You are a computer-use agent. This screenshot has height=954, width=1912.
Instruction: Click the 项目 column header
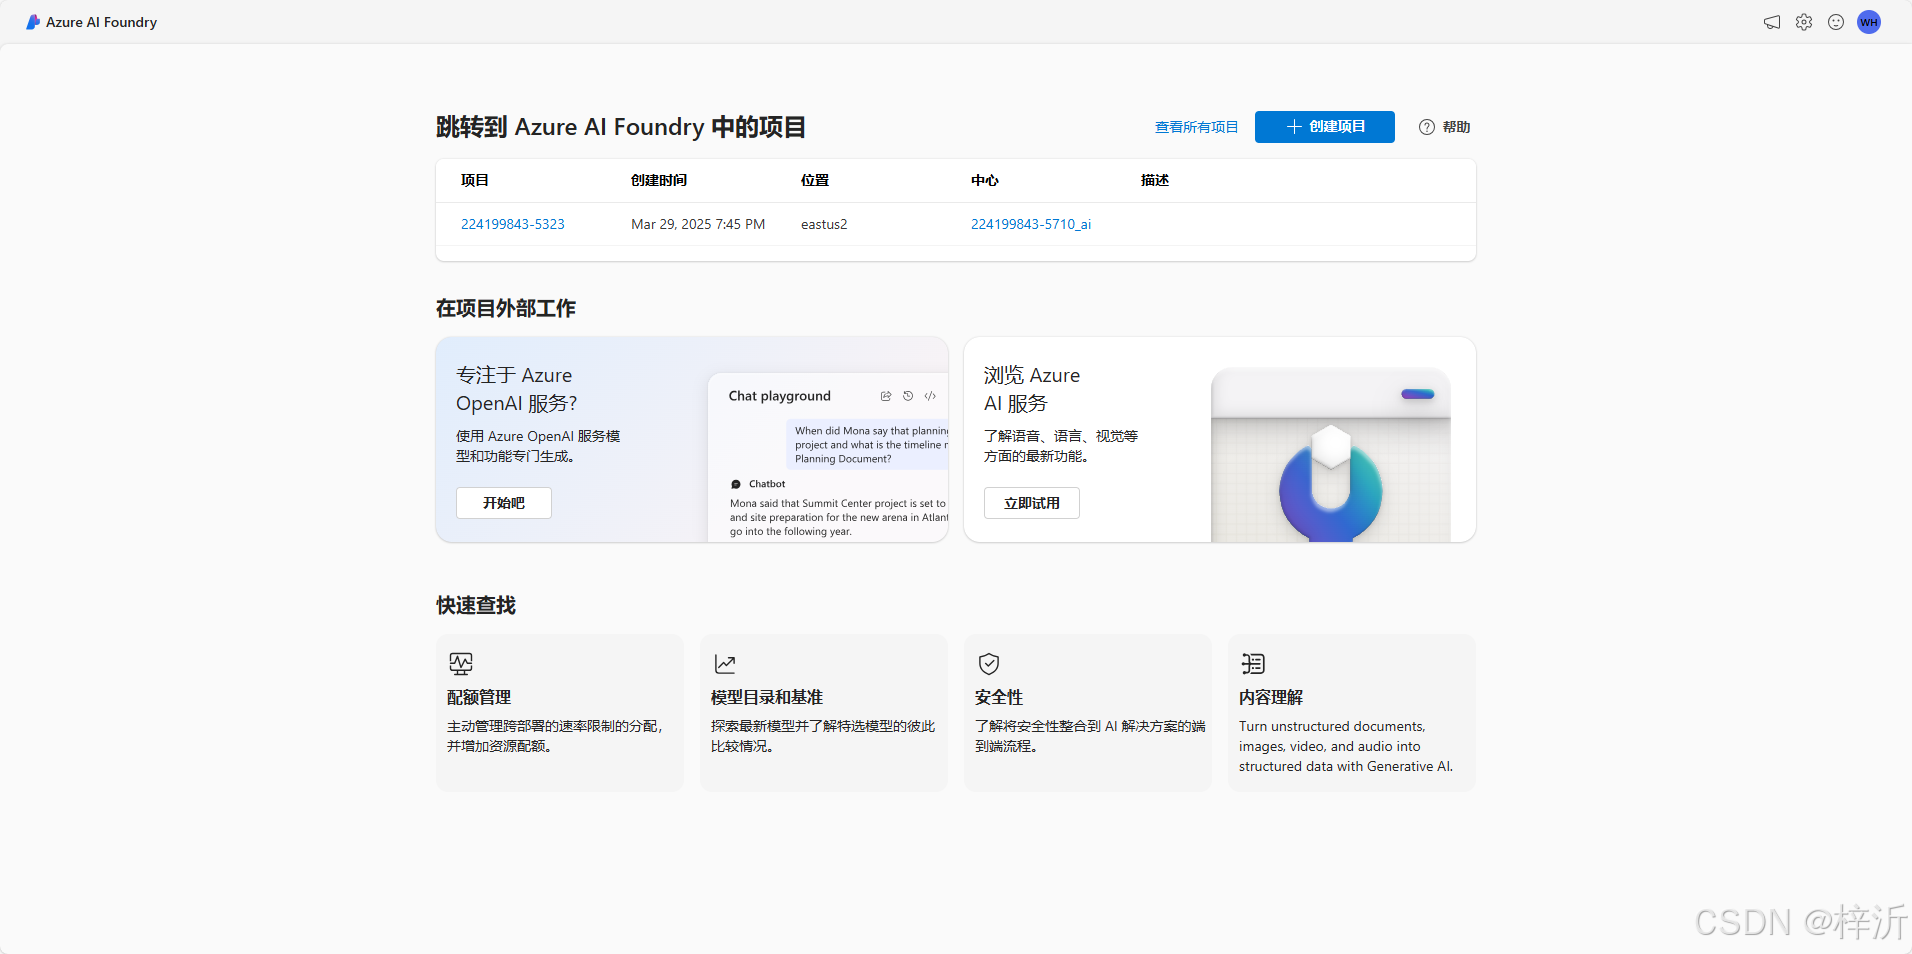pos(475,180)
